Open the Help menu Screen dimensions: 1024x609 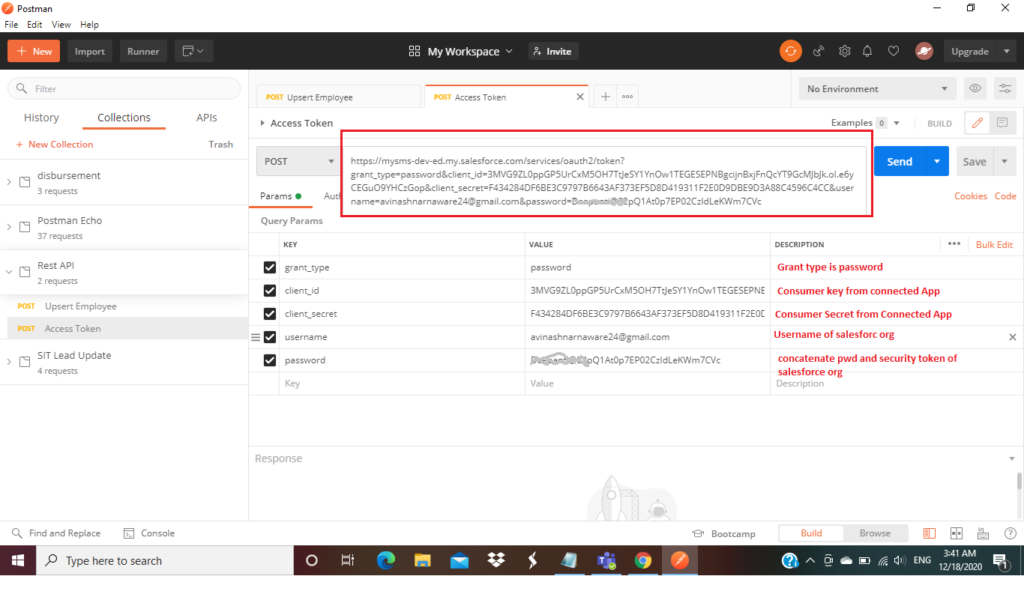89,25
